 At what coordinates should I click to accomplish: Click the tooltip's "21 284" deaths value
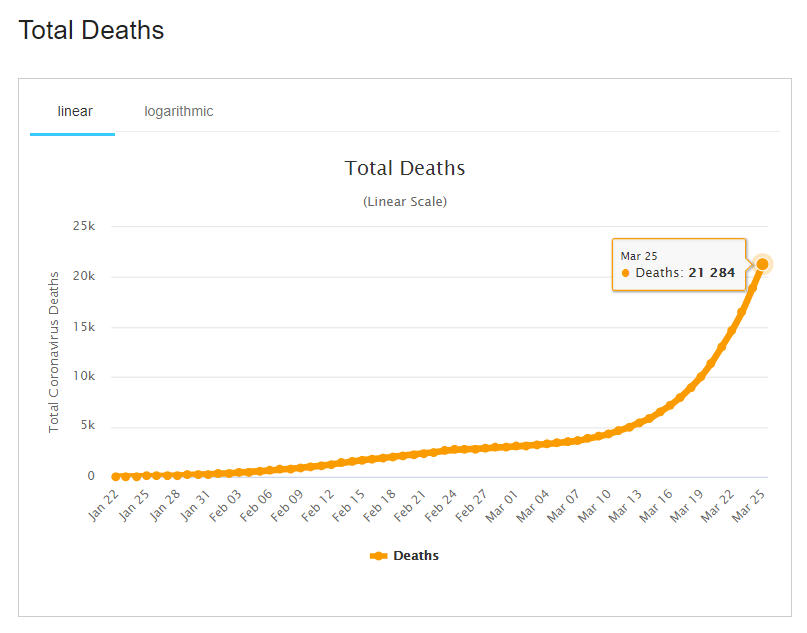tap(712, 273)
